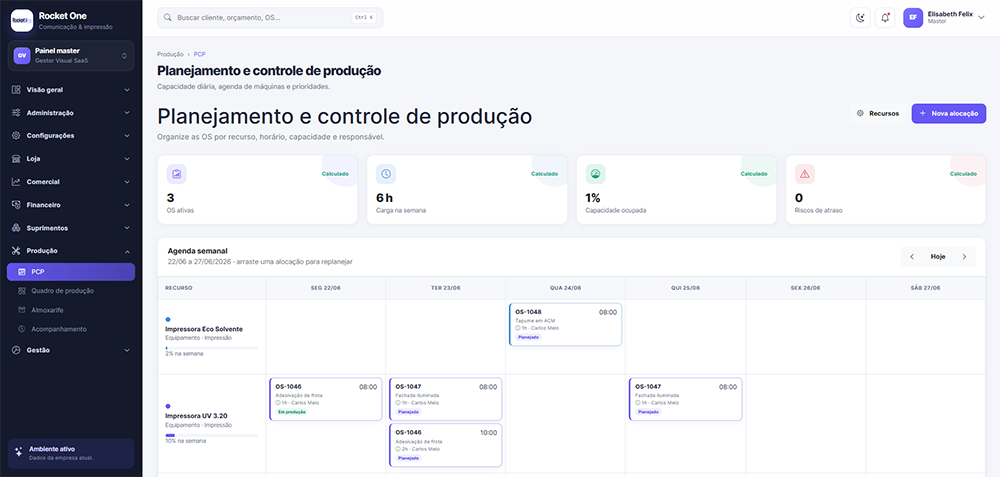Image resolution: width=1000 pixels, height=477 pixels.
Task: Click the Visão geral sidebar icon
Action: 16,90
